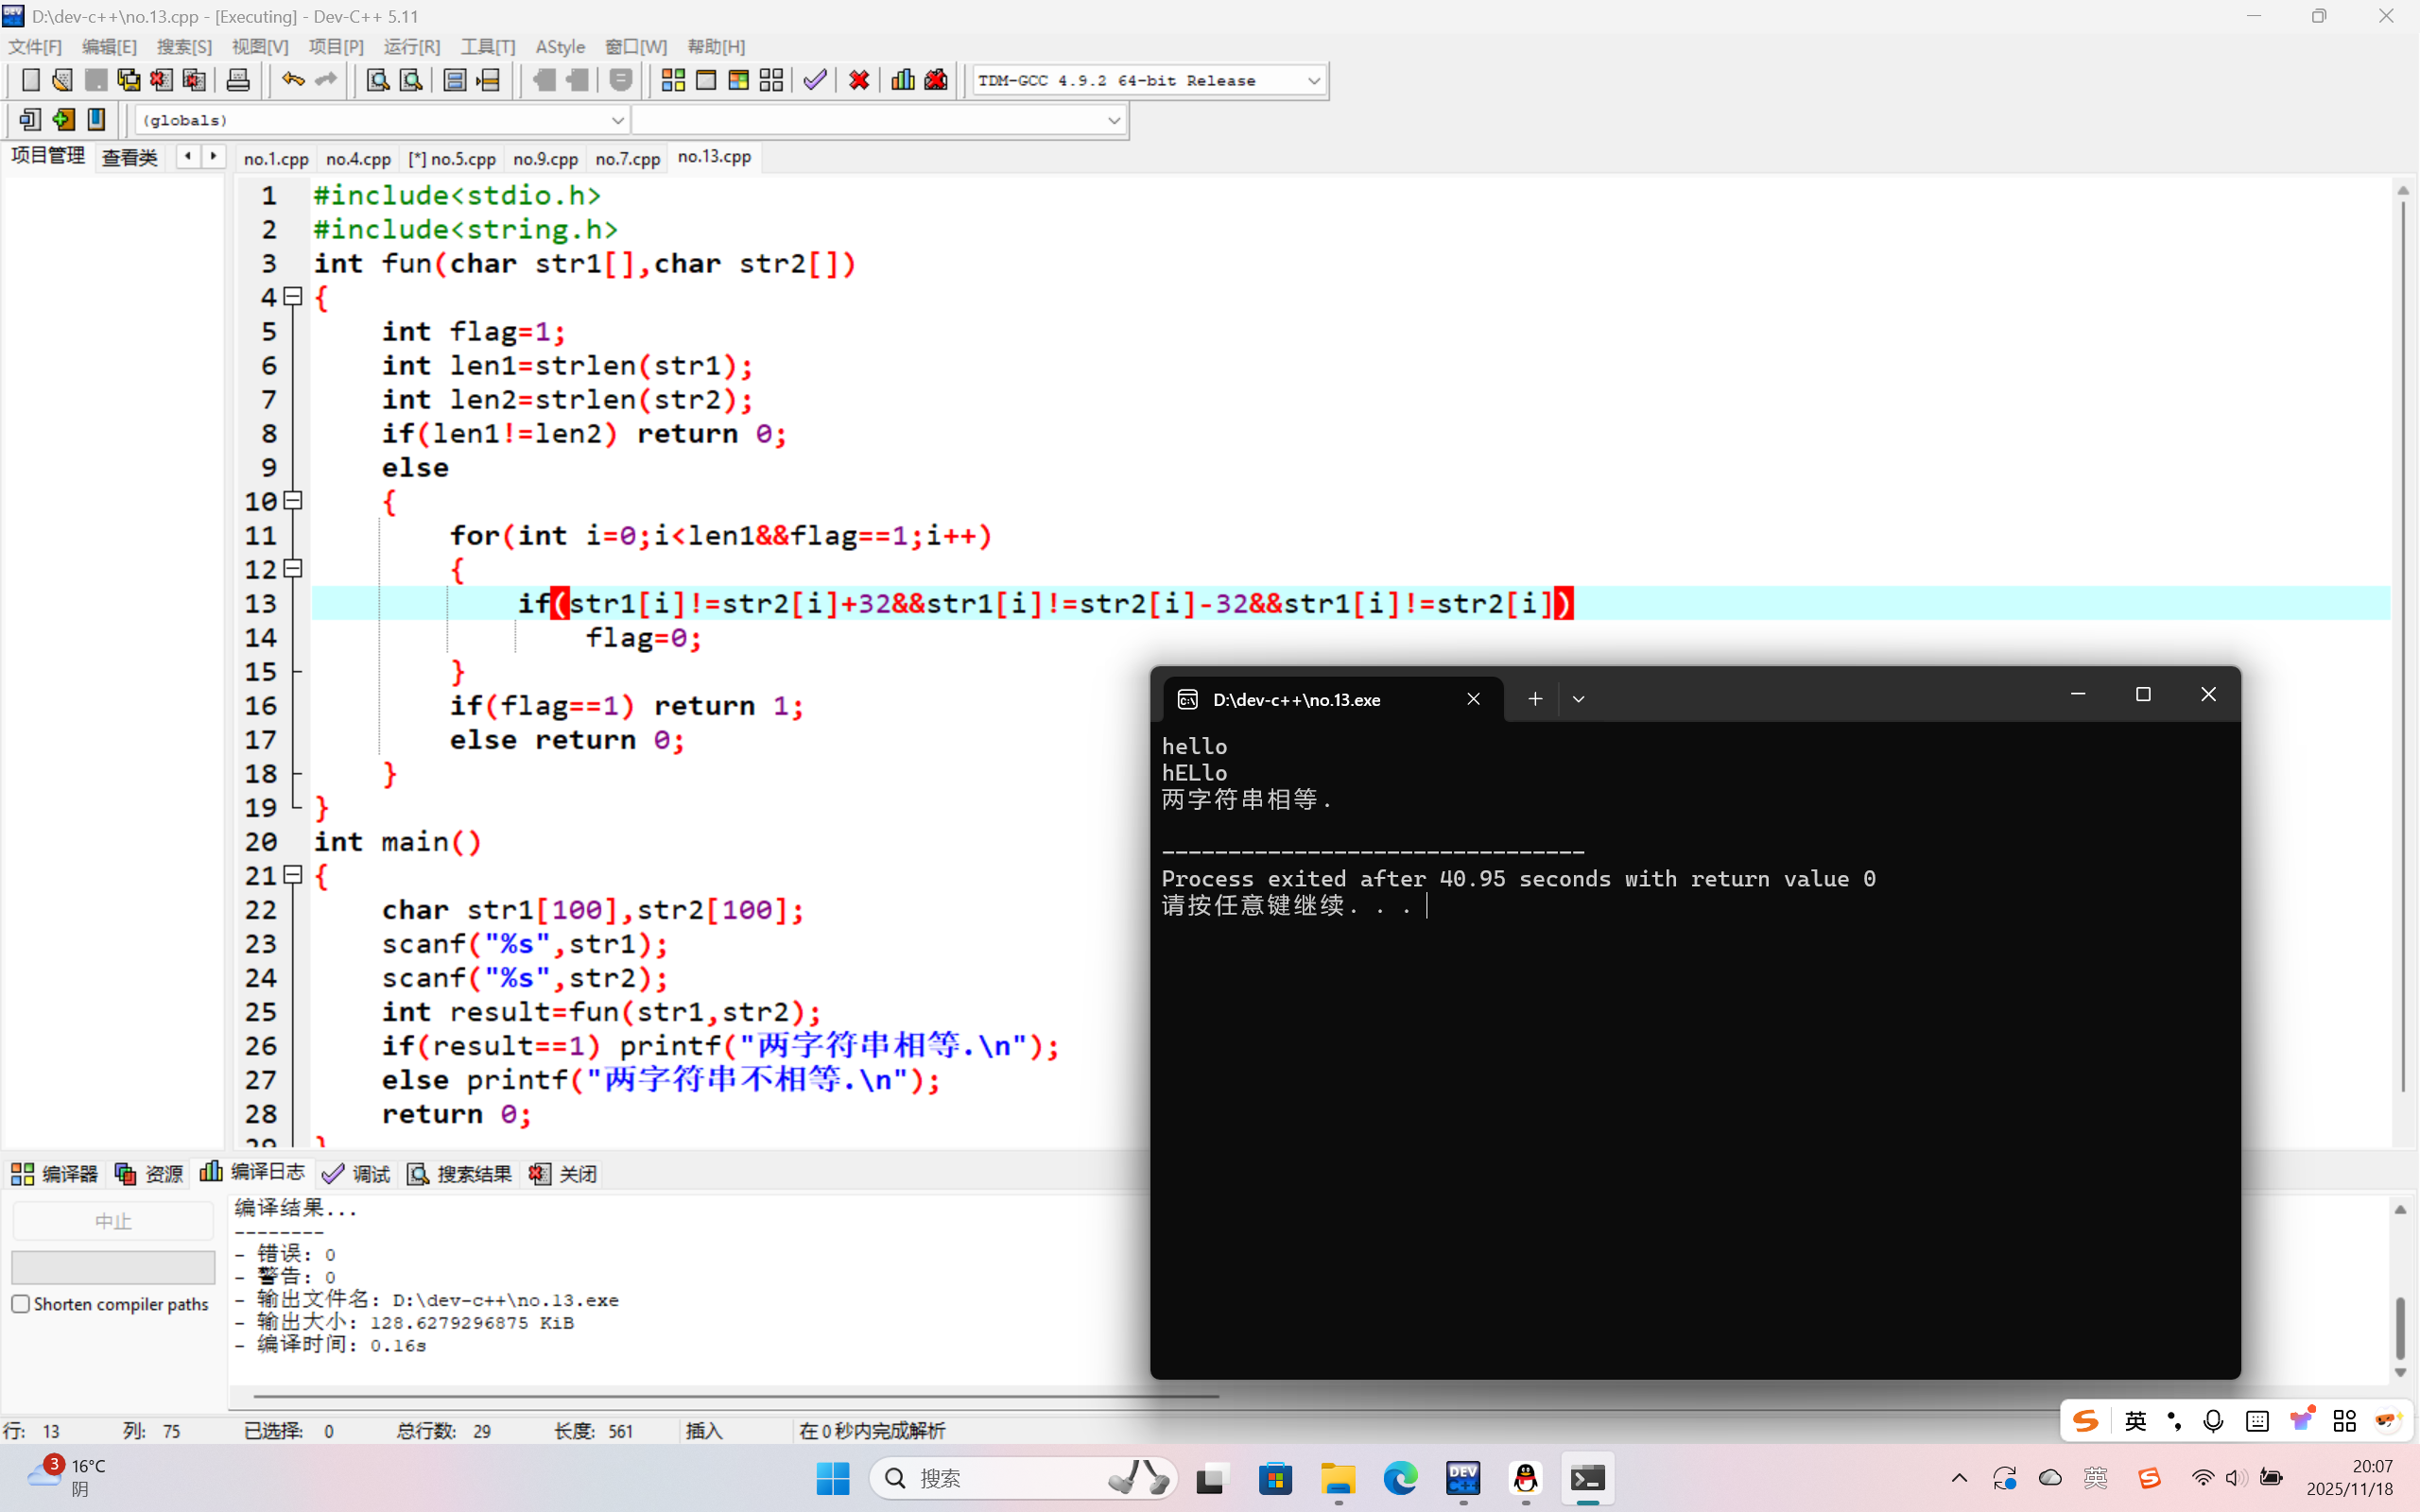Click the Save all files icon
Image resolution: width=2420 pixels, height=1512 pixels.
(x=129, y=80)
